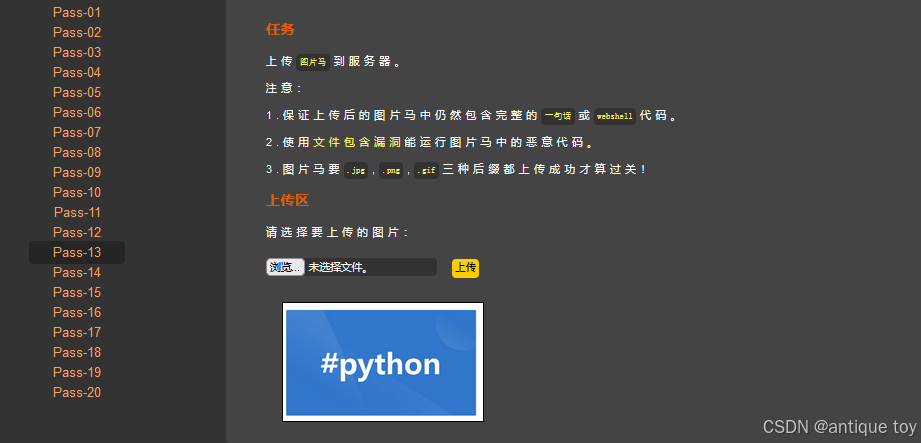This screenshot has width=921, height=443.
Task: Open Pass-11 in the sidebar
Action: tap(77, 212)
